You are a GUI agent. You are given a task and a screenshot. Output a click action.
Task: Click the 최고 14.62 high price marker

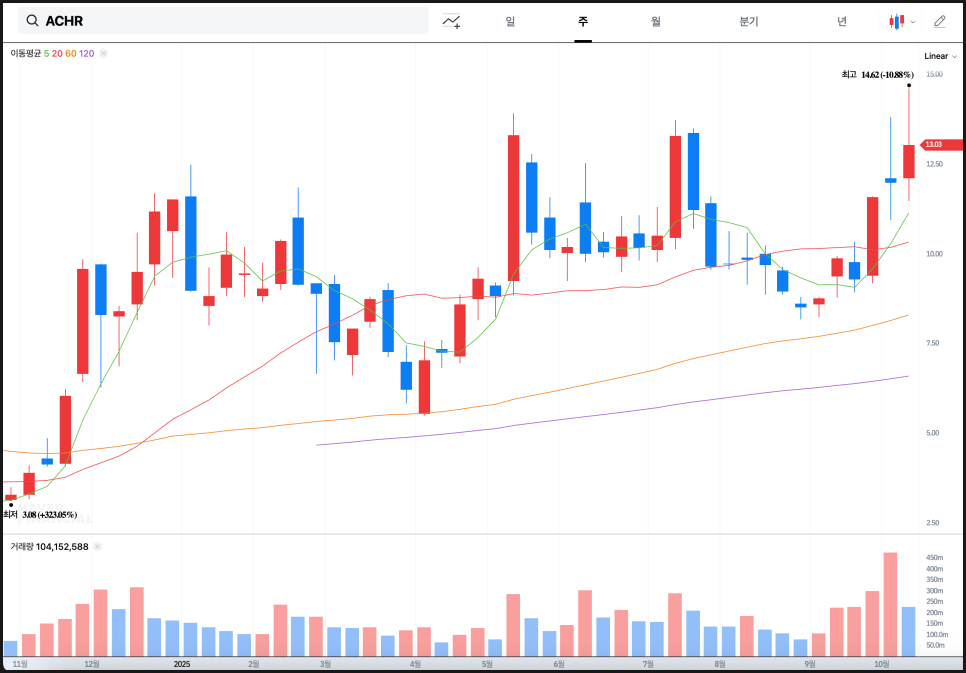tap(877, 74)
